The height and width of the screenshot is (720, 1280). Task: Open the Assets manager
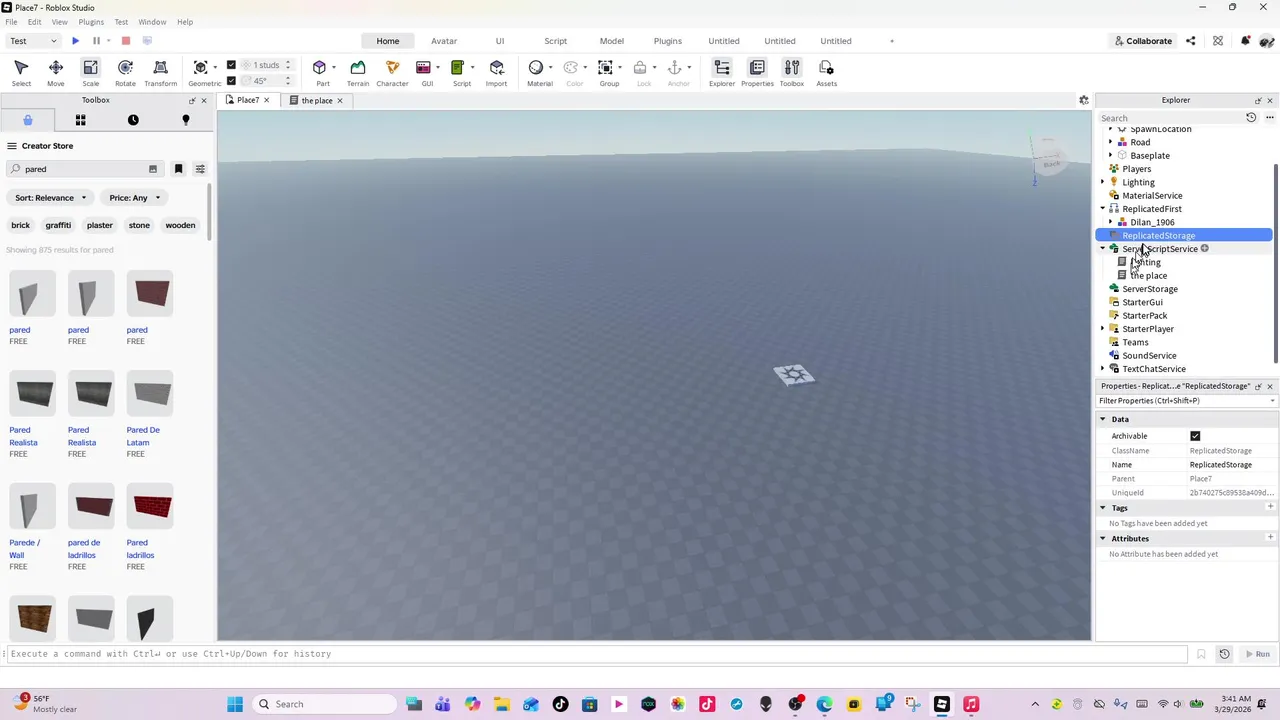click(826, 72)
